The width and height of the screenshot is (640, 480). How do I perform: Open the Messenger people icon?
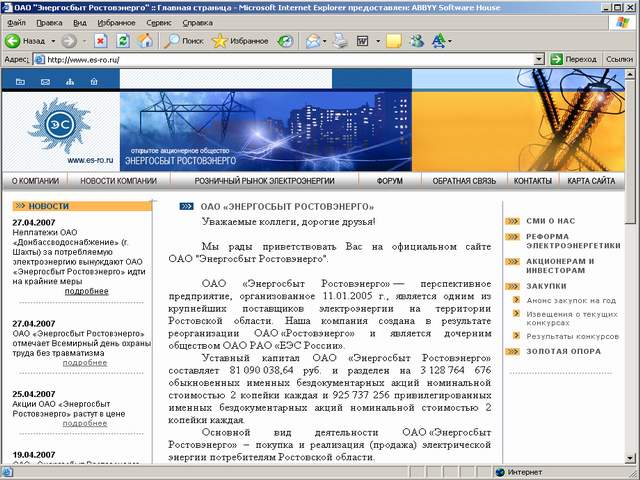click(x=417, y=41)
